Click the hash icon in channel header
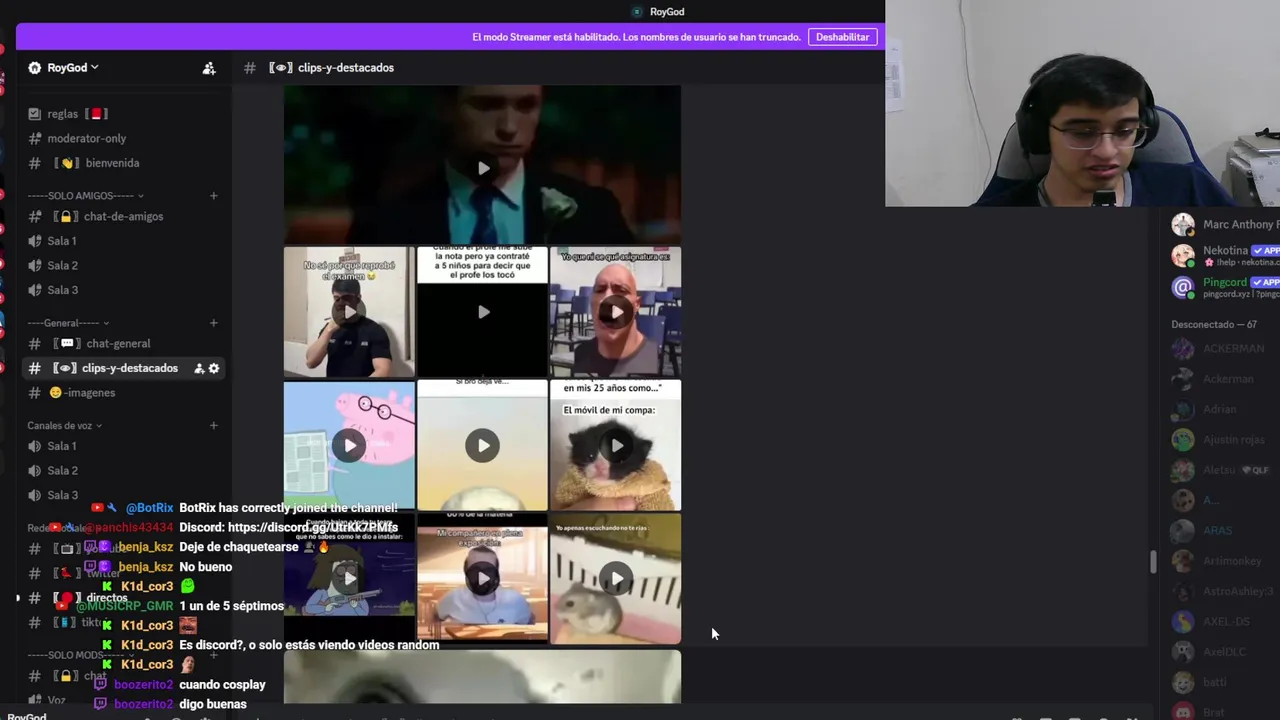Viewport: 1280px width, 720px height. tap(250, 68)
